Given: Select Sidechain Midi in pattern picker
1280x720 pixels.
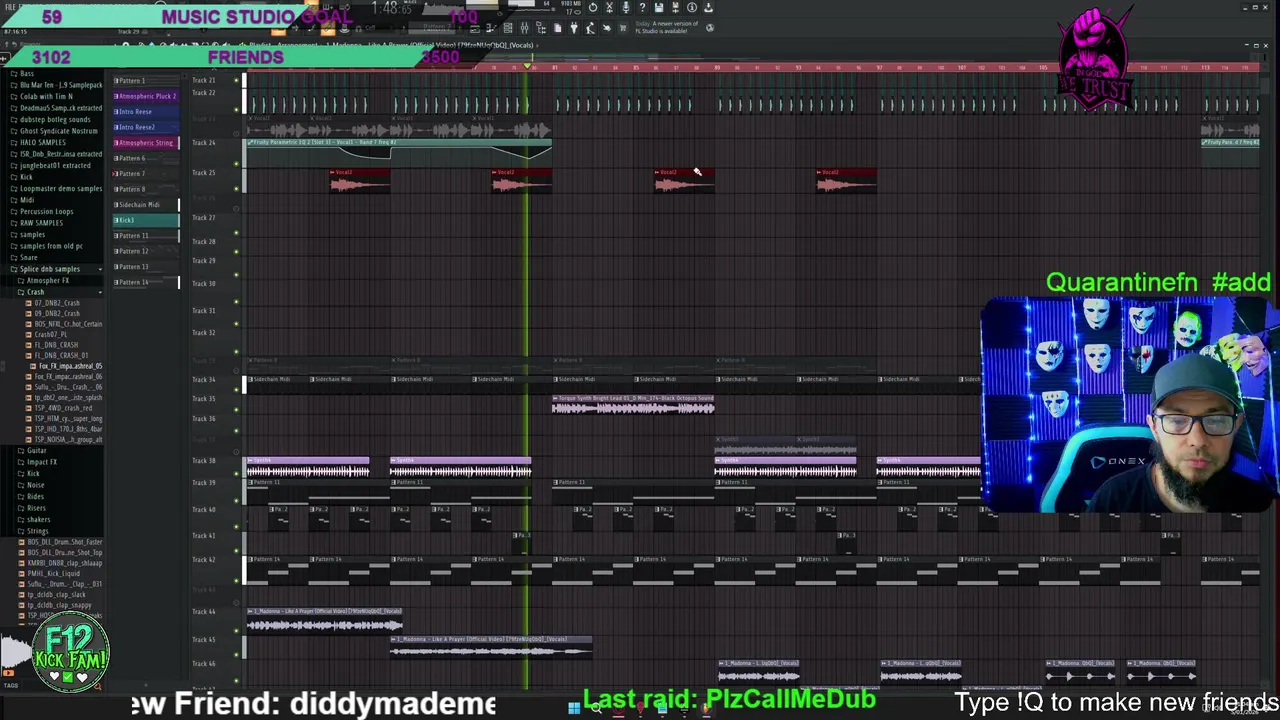Looking at the screenshot, I should click(146, 204).
